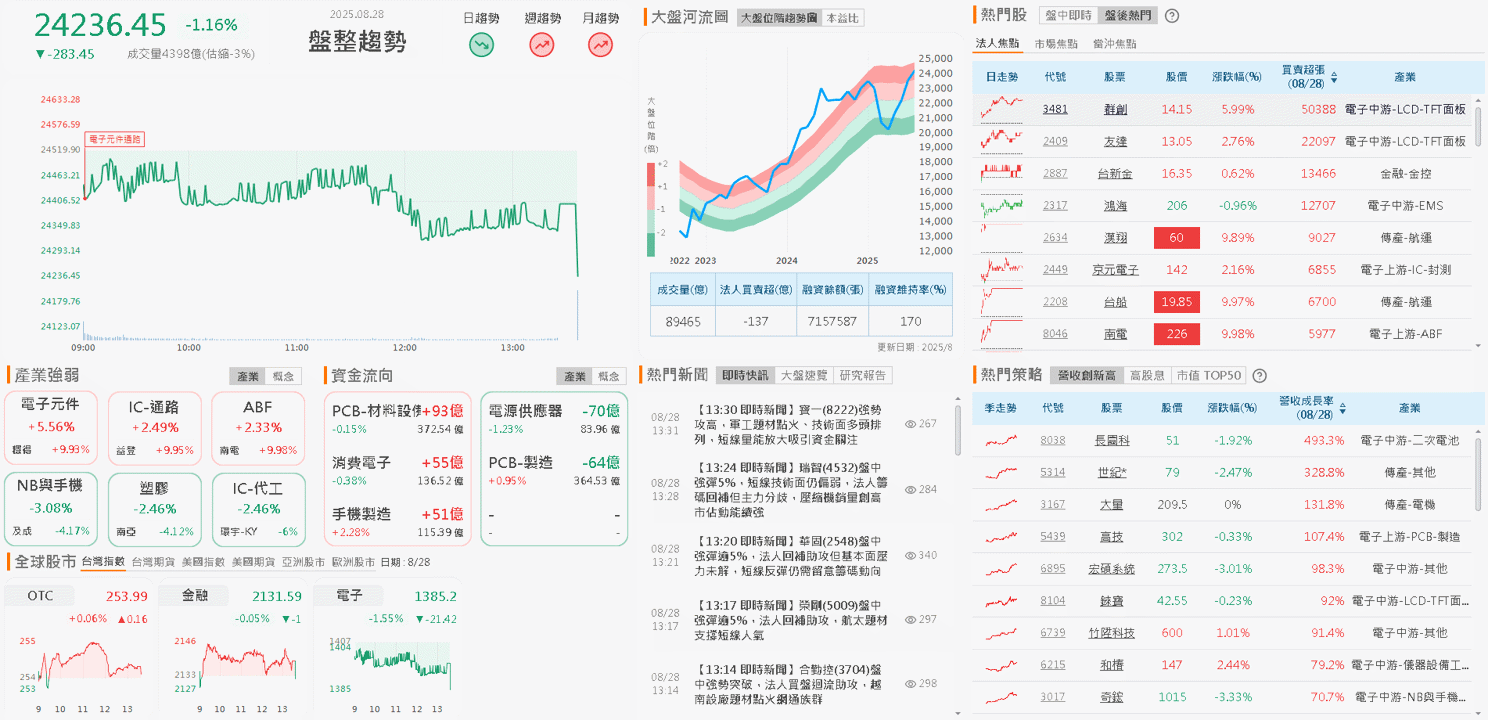Select 美國指數 in 全球股市
The height and width of the screenshot is (720, 1488).
click(203, 562)
